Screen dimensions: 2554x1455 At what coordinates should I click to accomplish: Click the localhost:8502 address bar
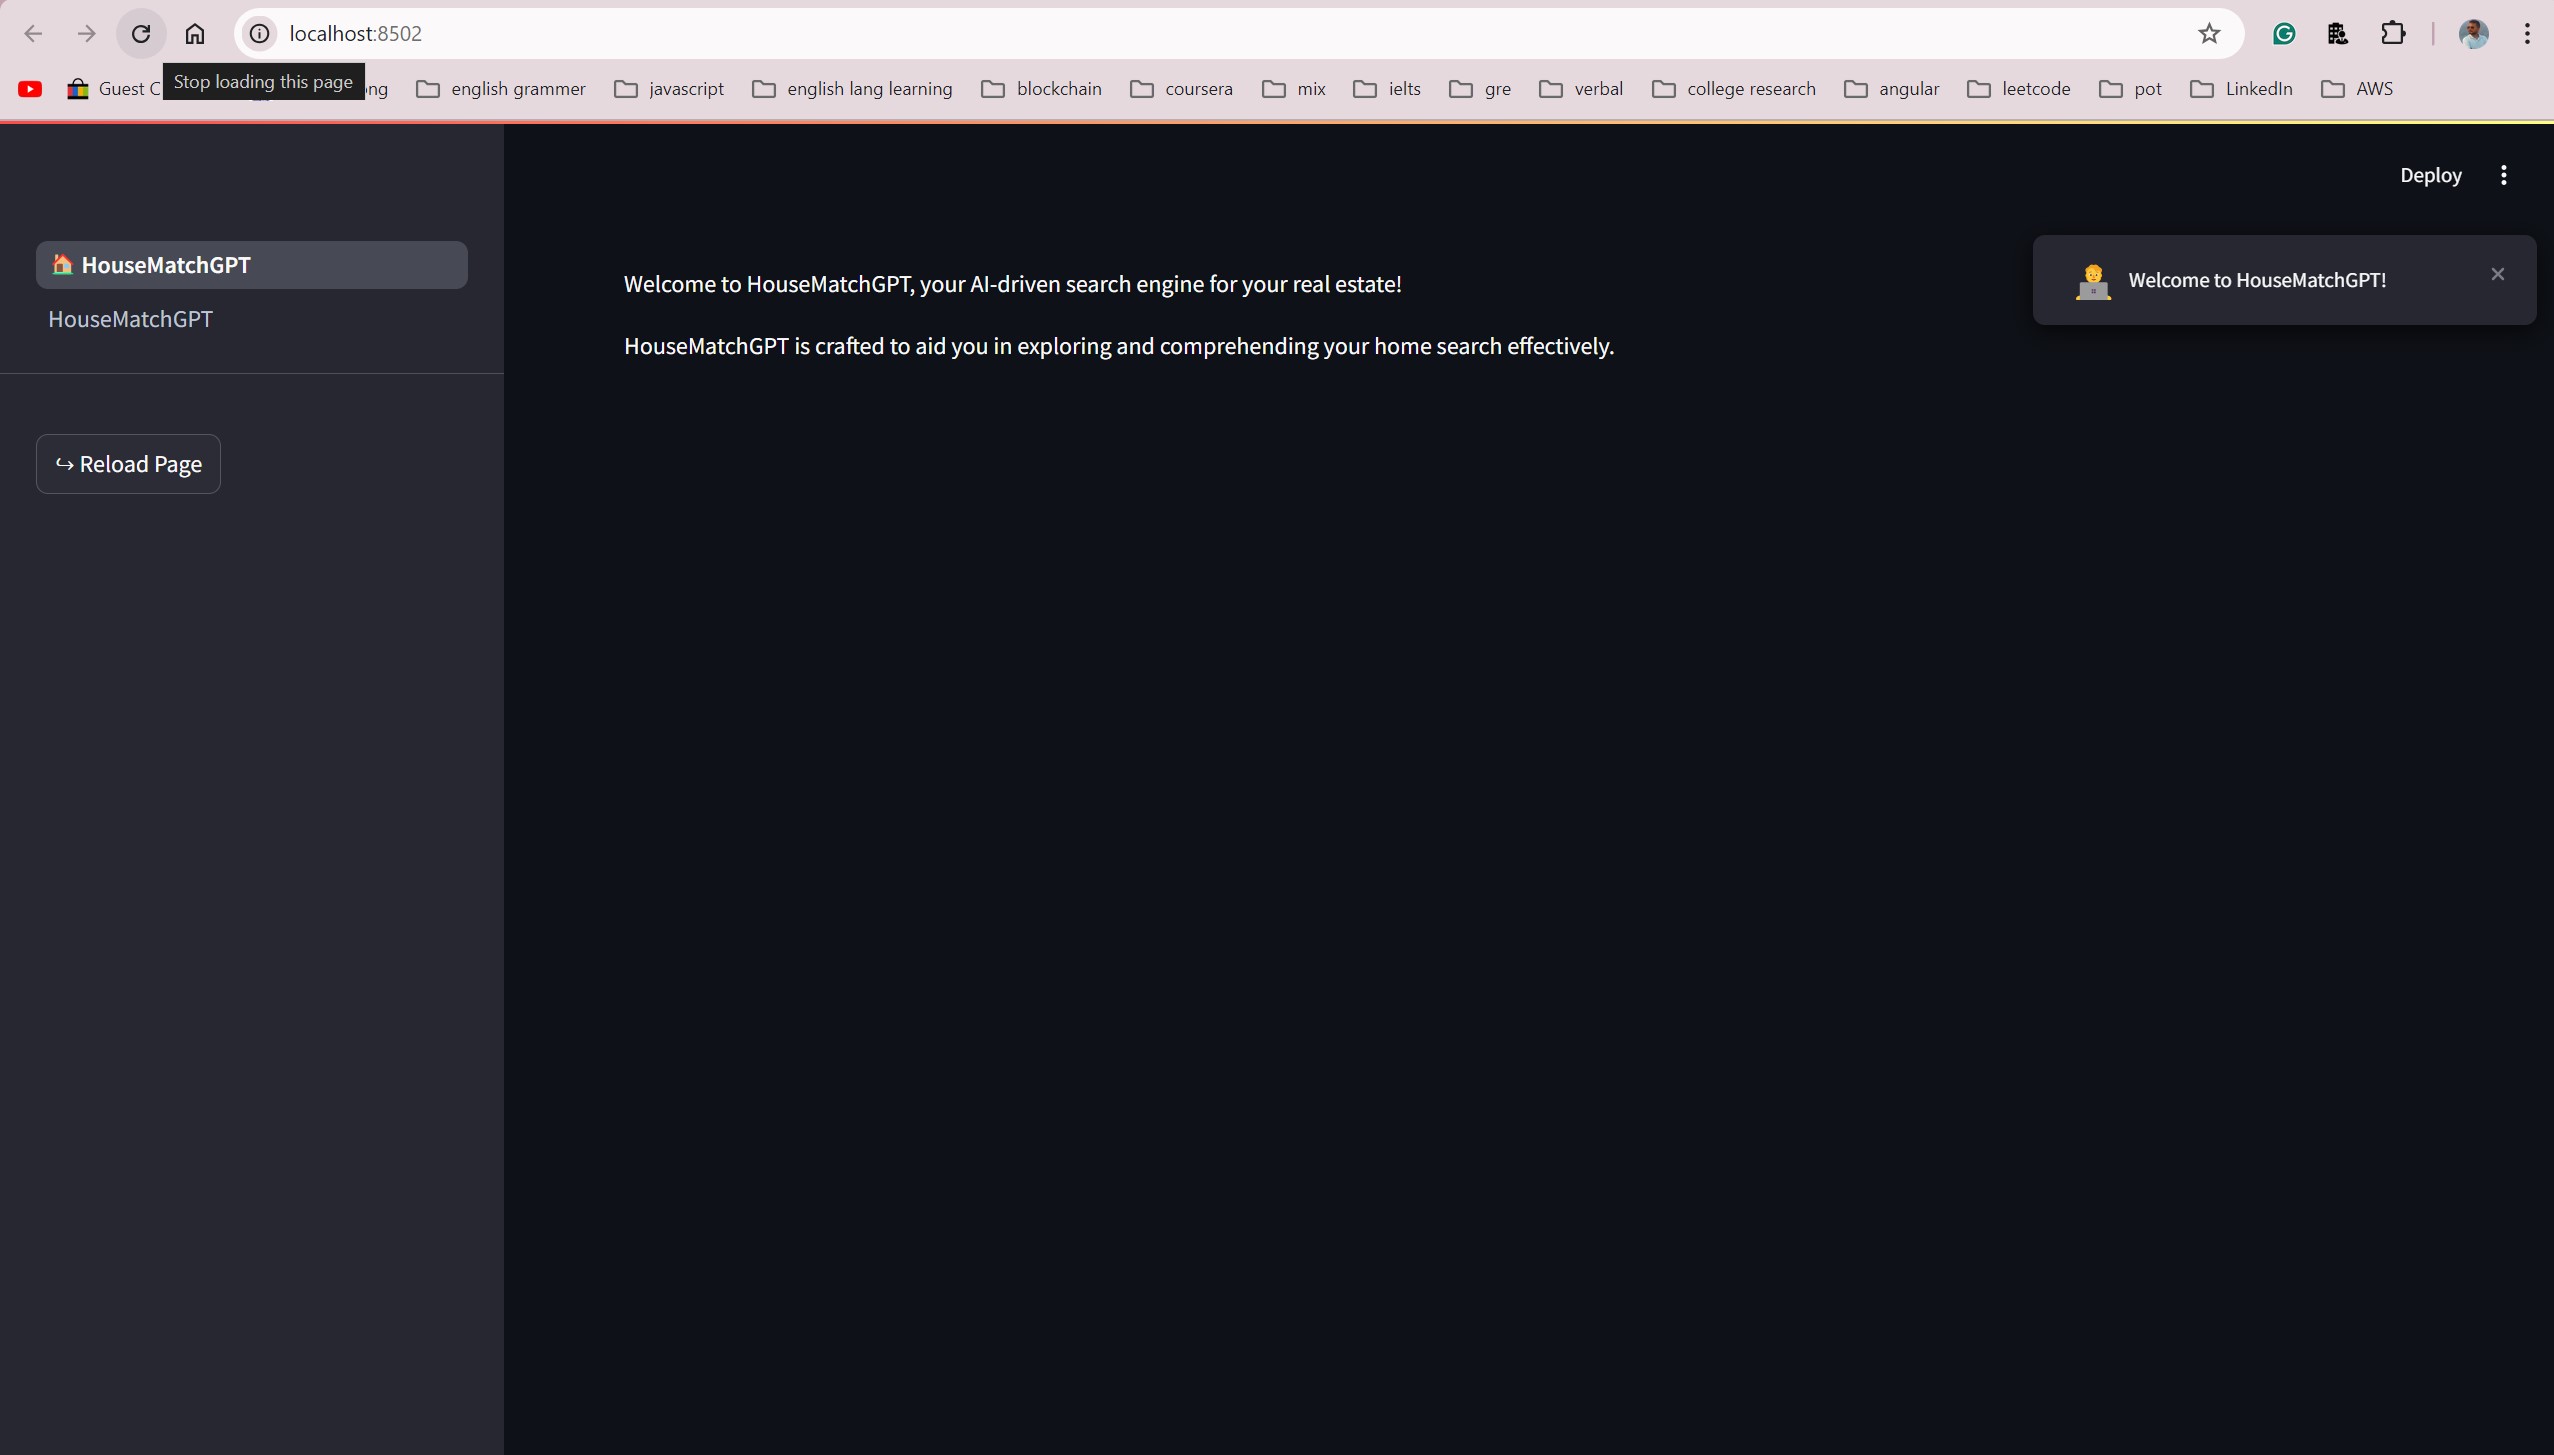(1200, 34)
